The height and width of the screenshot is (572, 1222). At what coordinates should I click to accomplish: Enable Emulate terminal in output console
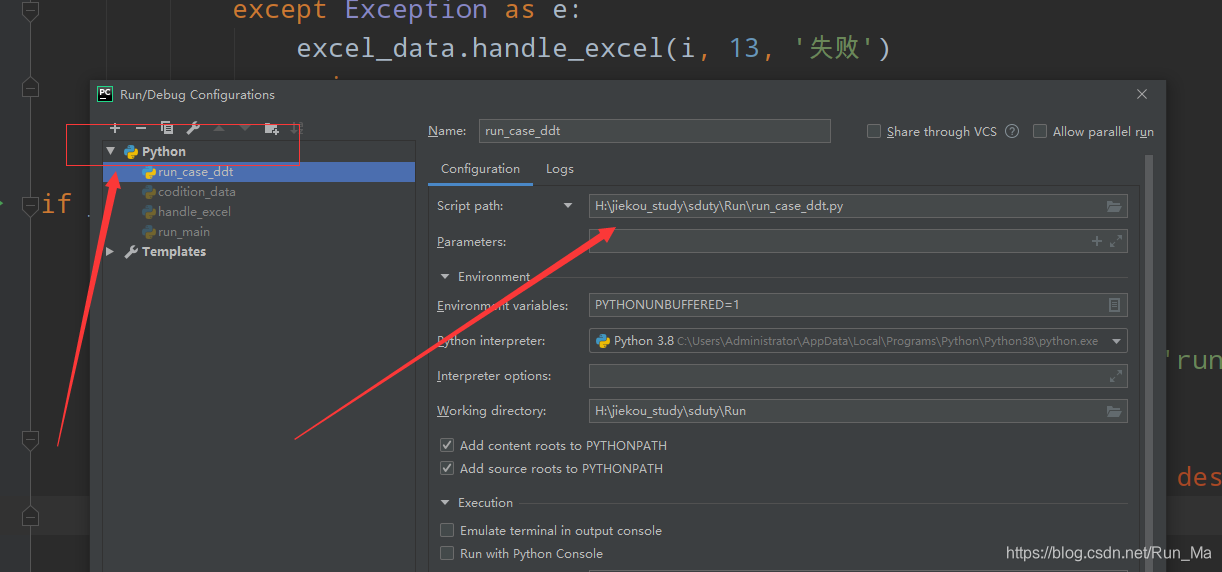click(x=447, y=530)
